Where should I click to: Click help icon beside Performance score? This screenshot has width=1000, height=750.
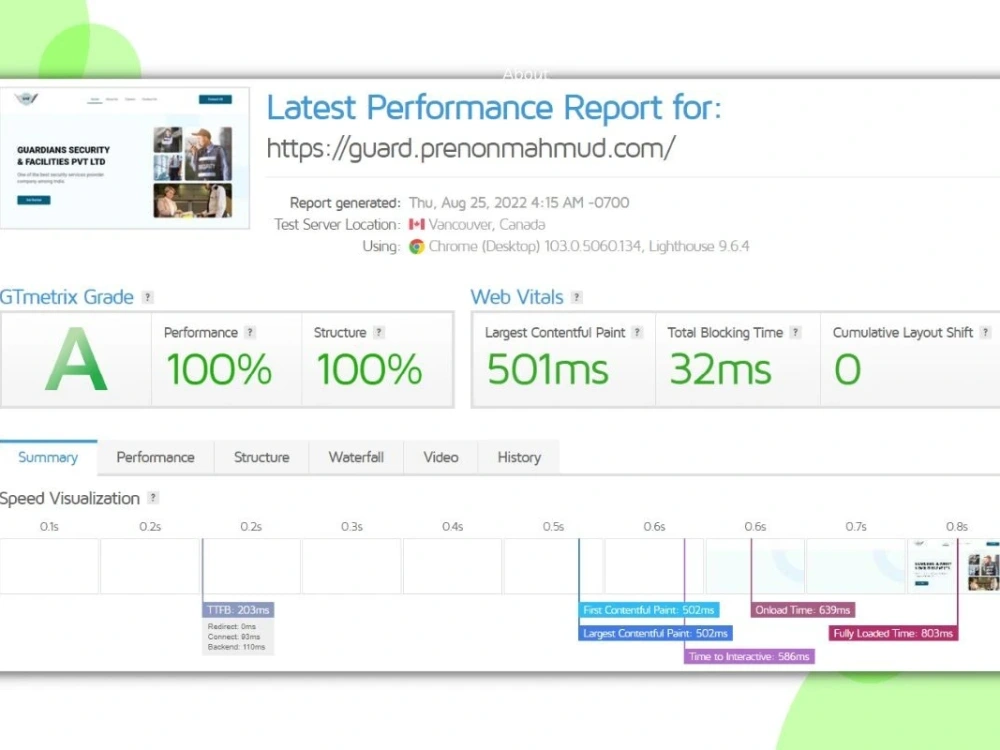coord(250,332)
